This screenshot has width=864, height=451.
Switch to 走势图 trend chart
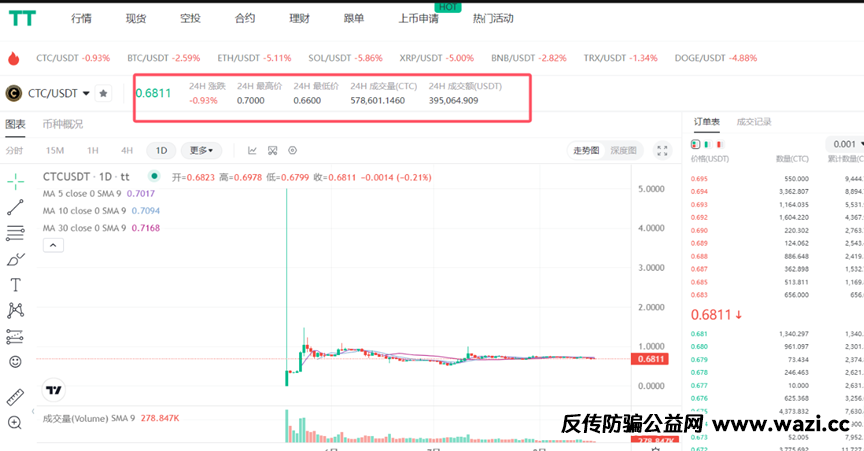586,151
